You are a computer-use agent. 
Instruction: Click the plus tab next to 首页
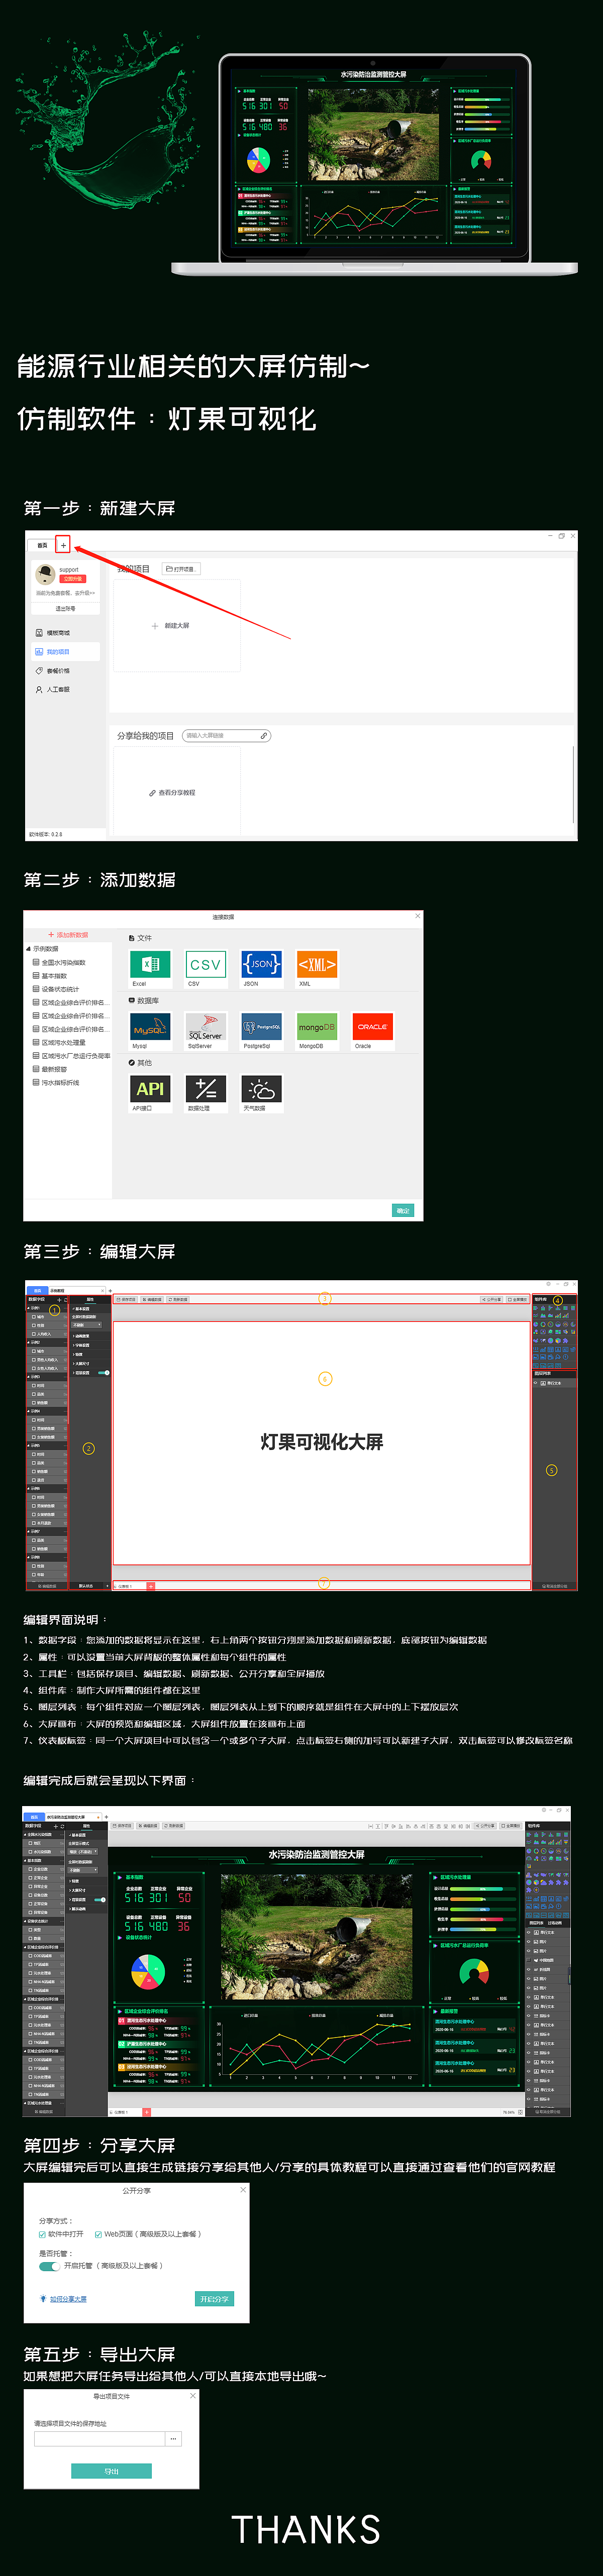(63, 545)
